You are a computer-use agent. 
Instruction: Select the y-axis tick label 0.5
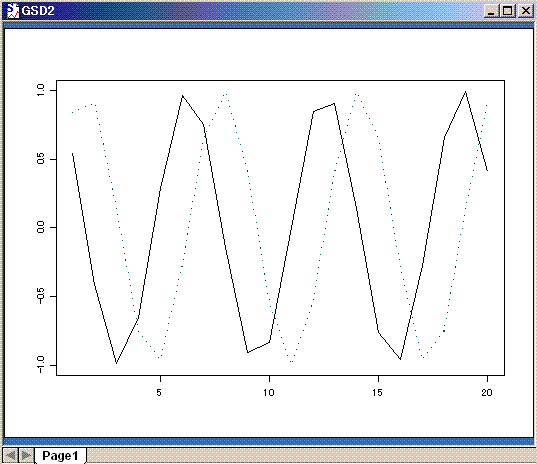pyautogui.click(x=41, y=159)
